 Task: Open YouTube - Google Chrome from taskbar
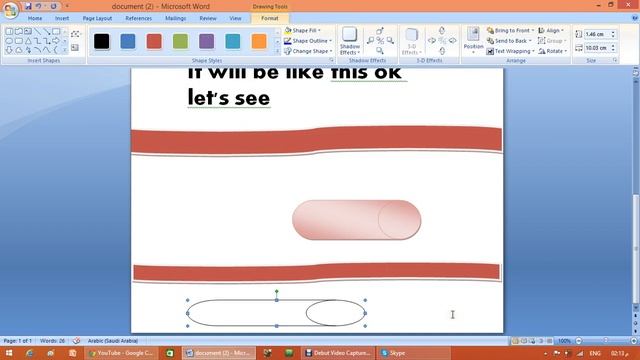[x=121, y=353]
